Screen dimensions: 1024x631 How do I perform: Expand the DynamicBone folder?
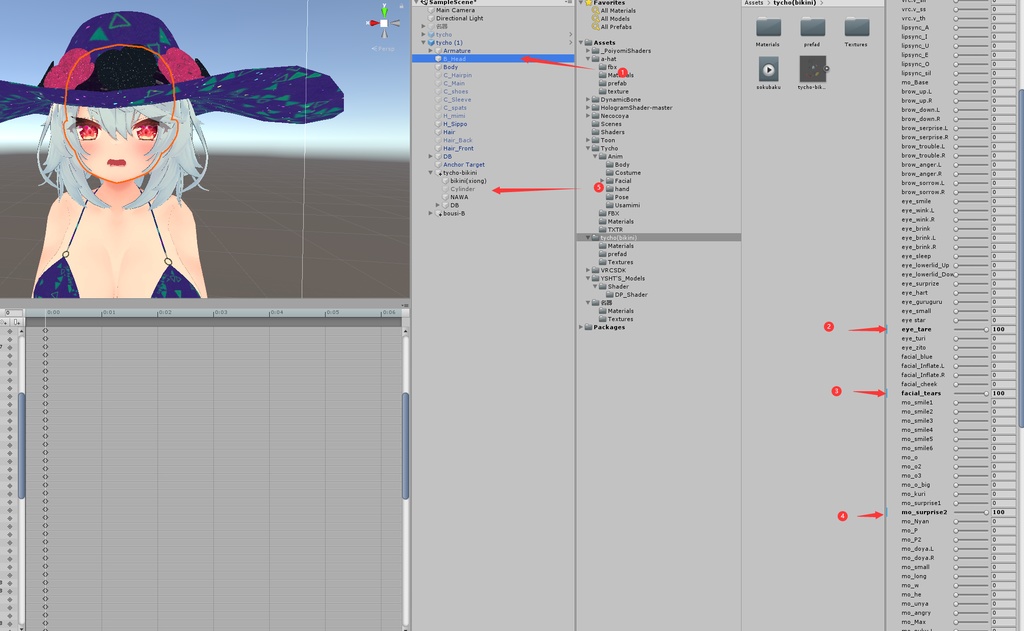[x=588, y=99]
